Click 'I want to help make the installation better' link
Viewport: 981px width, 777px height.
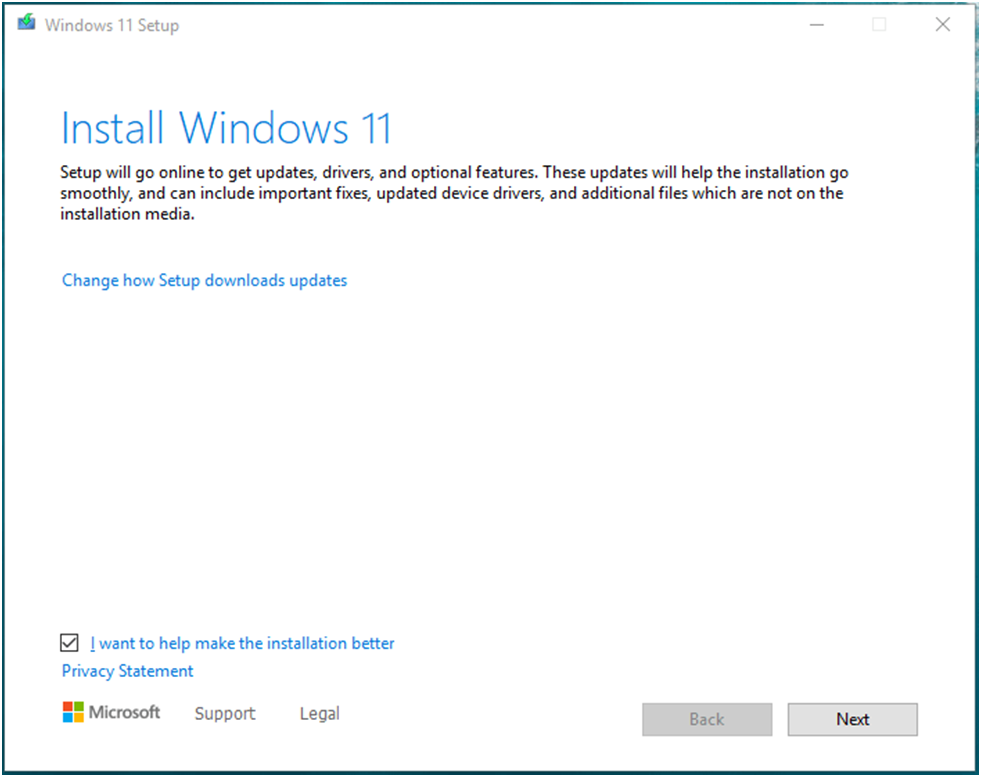point(242,643)
